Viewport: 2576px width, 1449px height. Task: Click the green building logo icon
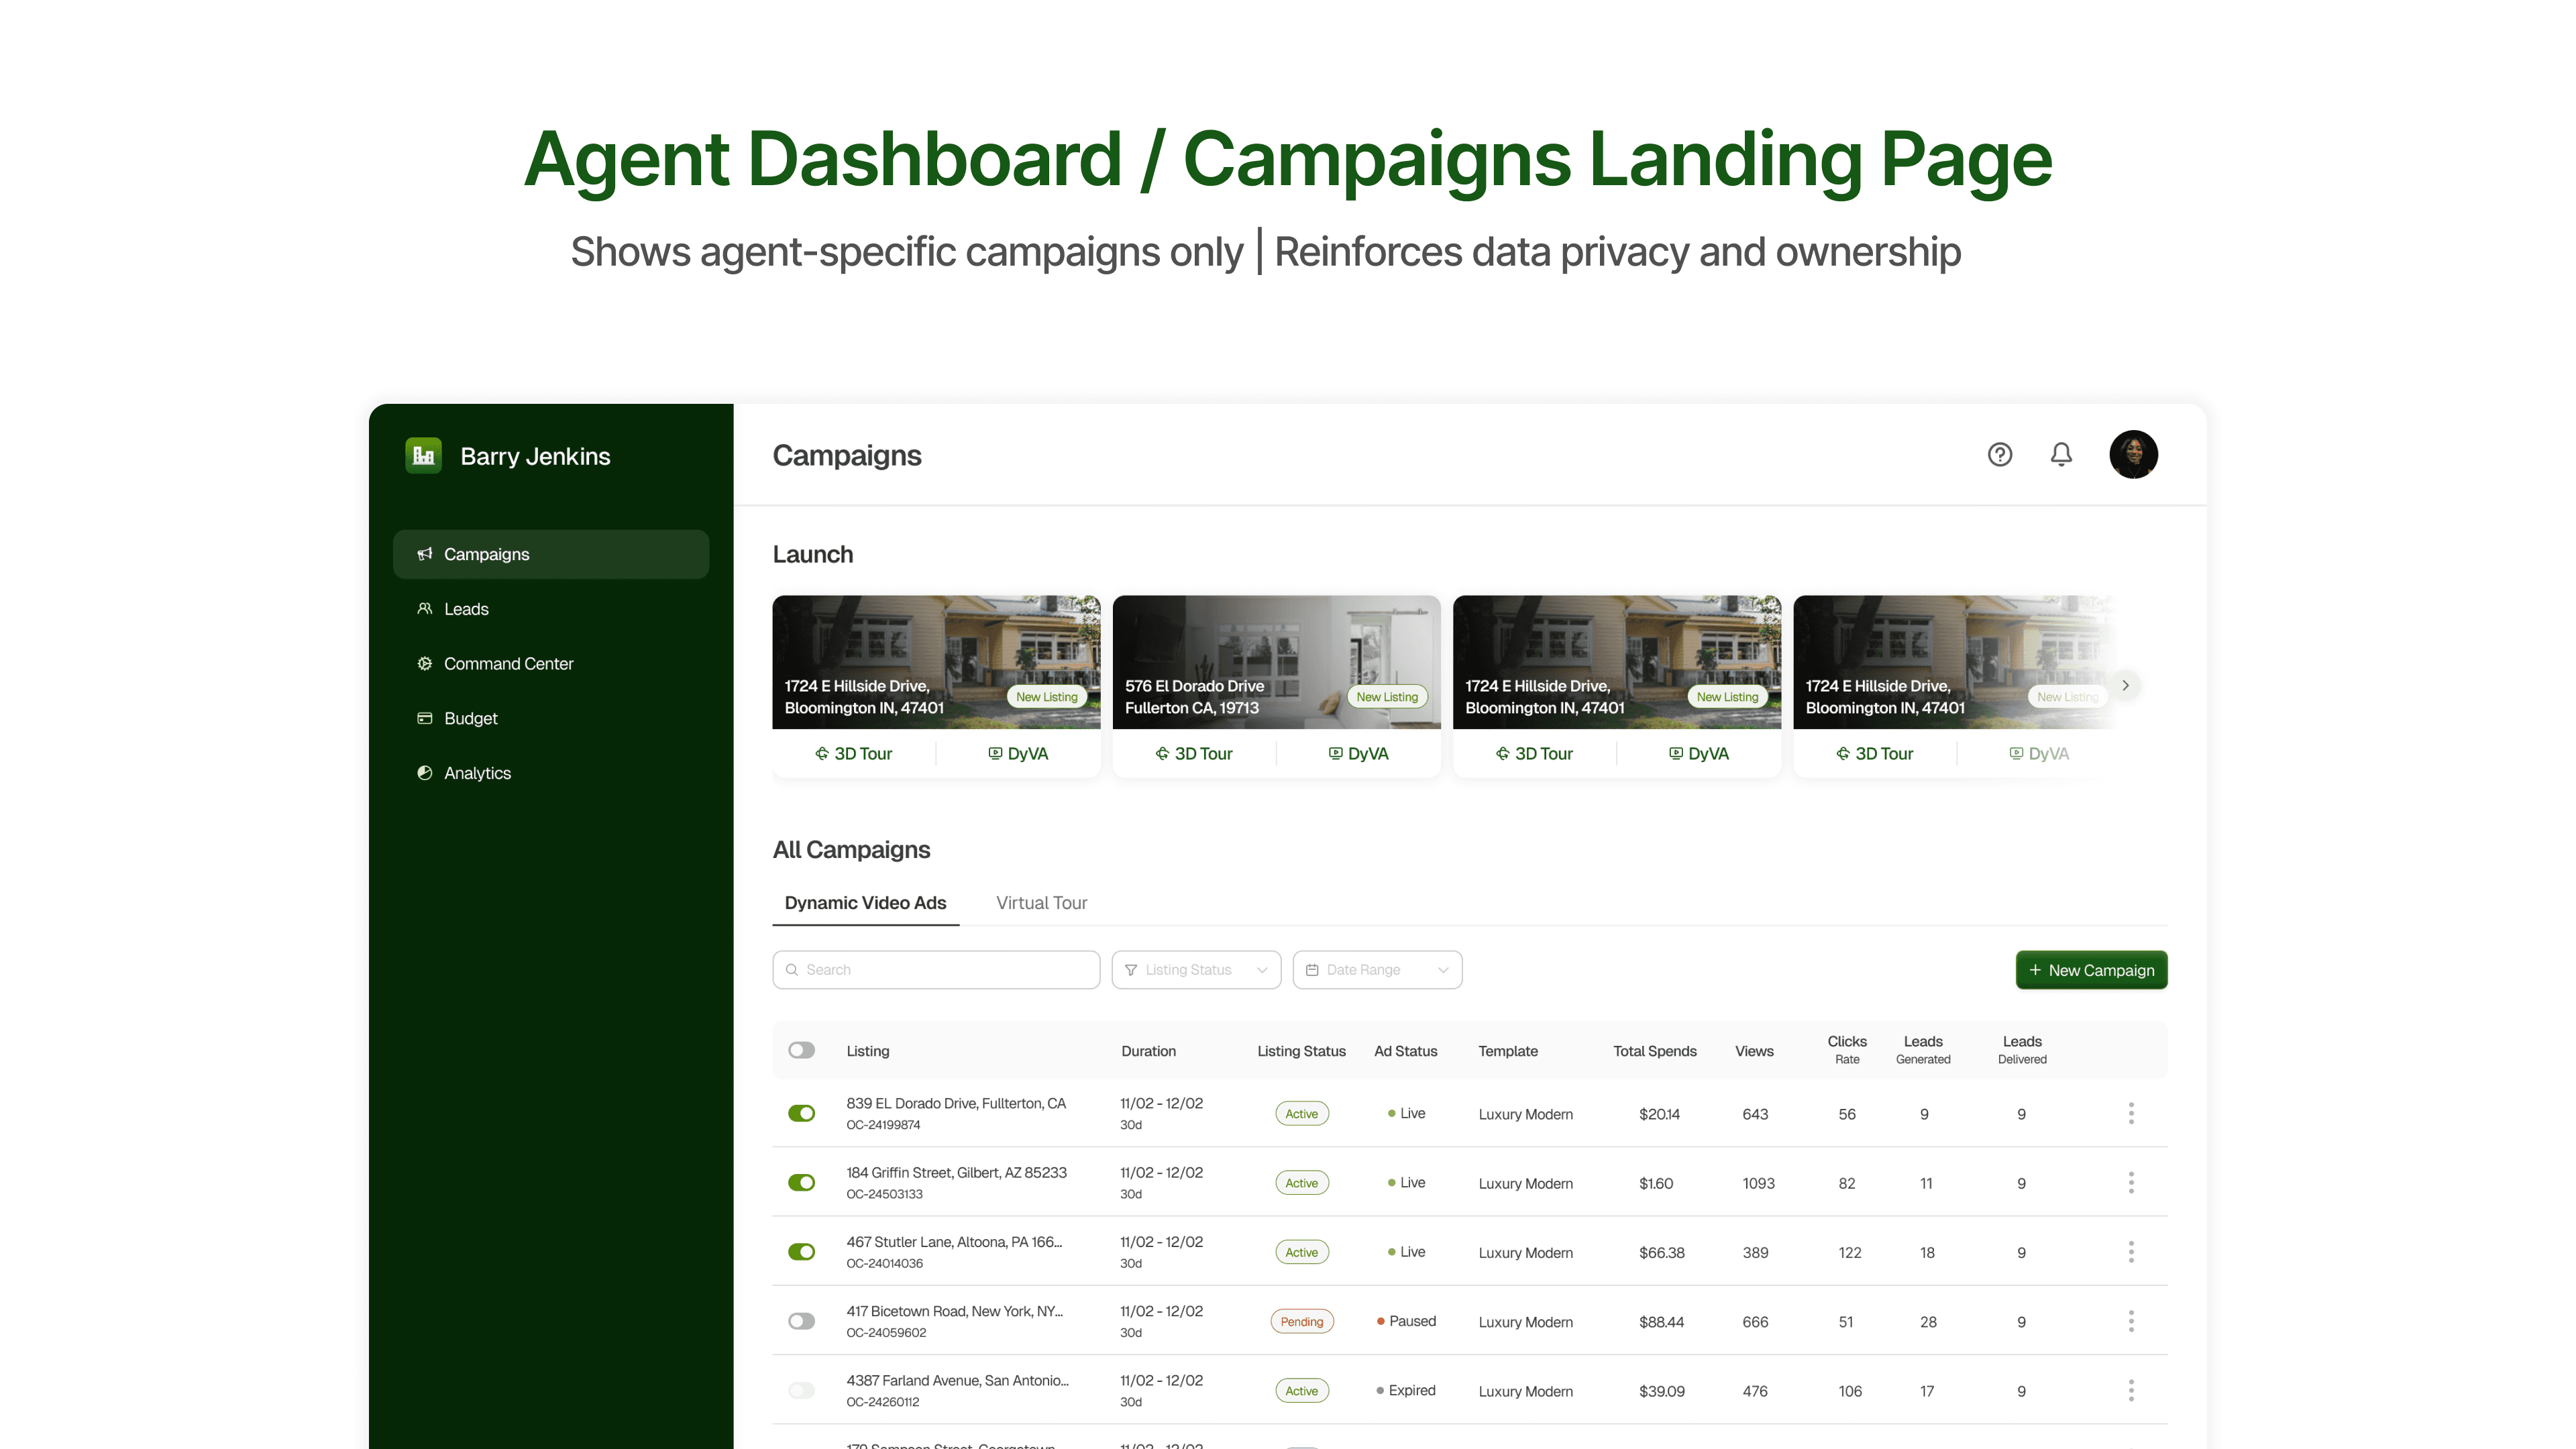[423, 456]
